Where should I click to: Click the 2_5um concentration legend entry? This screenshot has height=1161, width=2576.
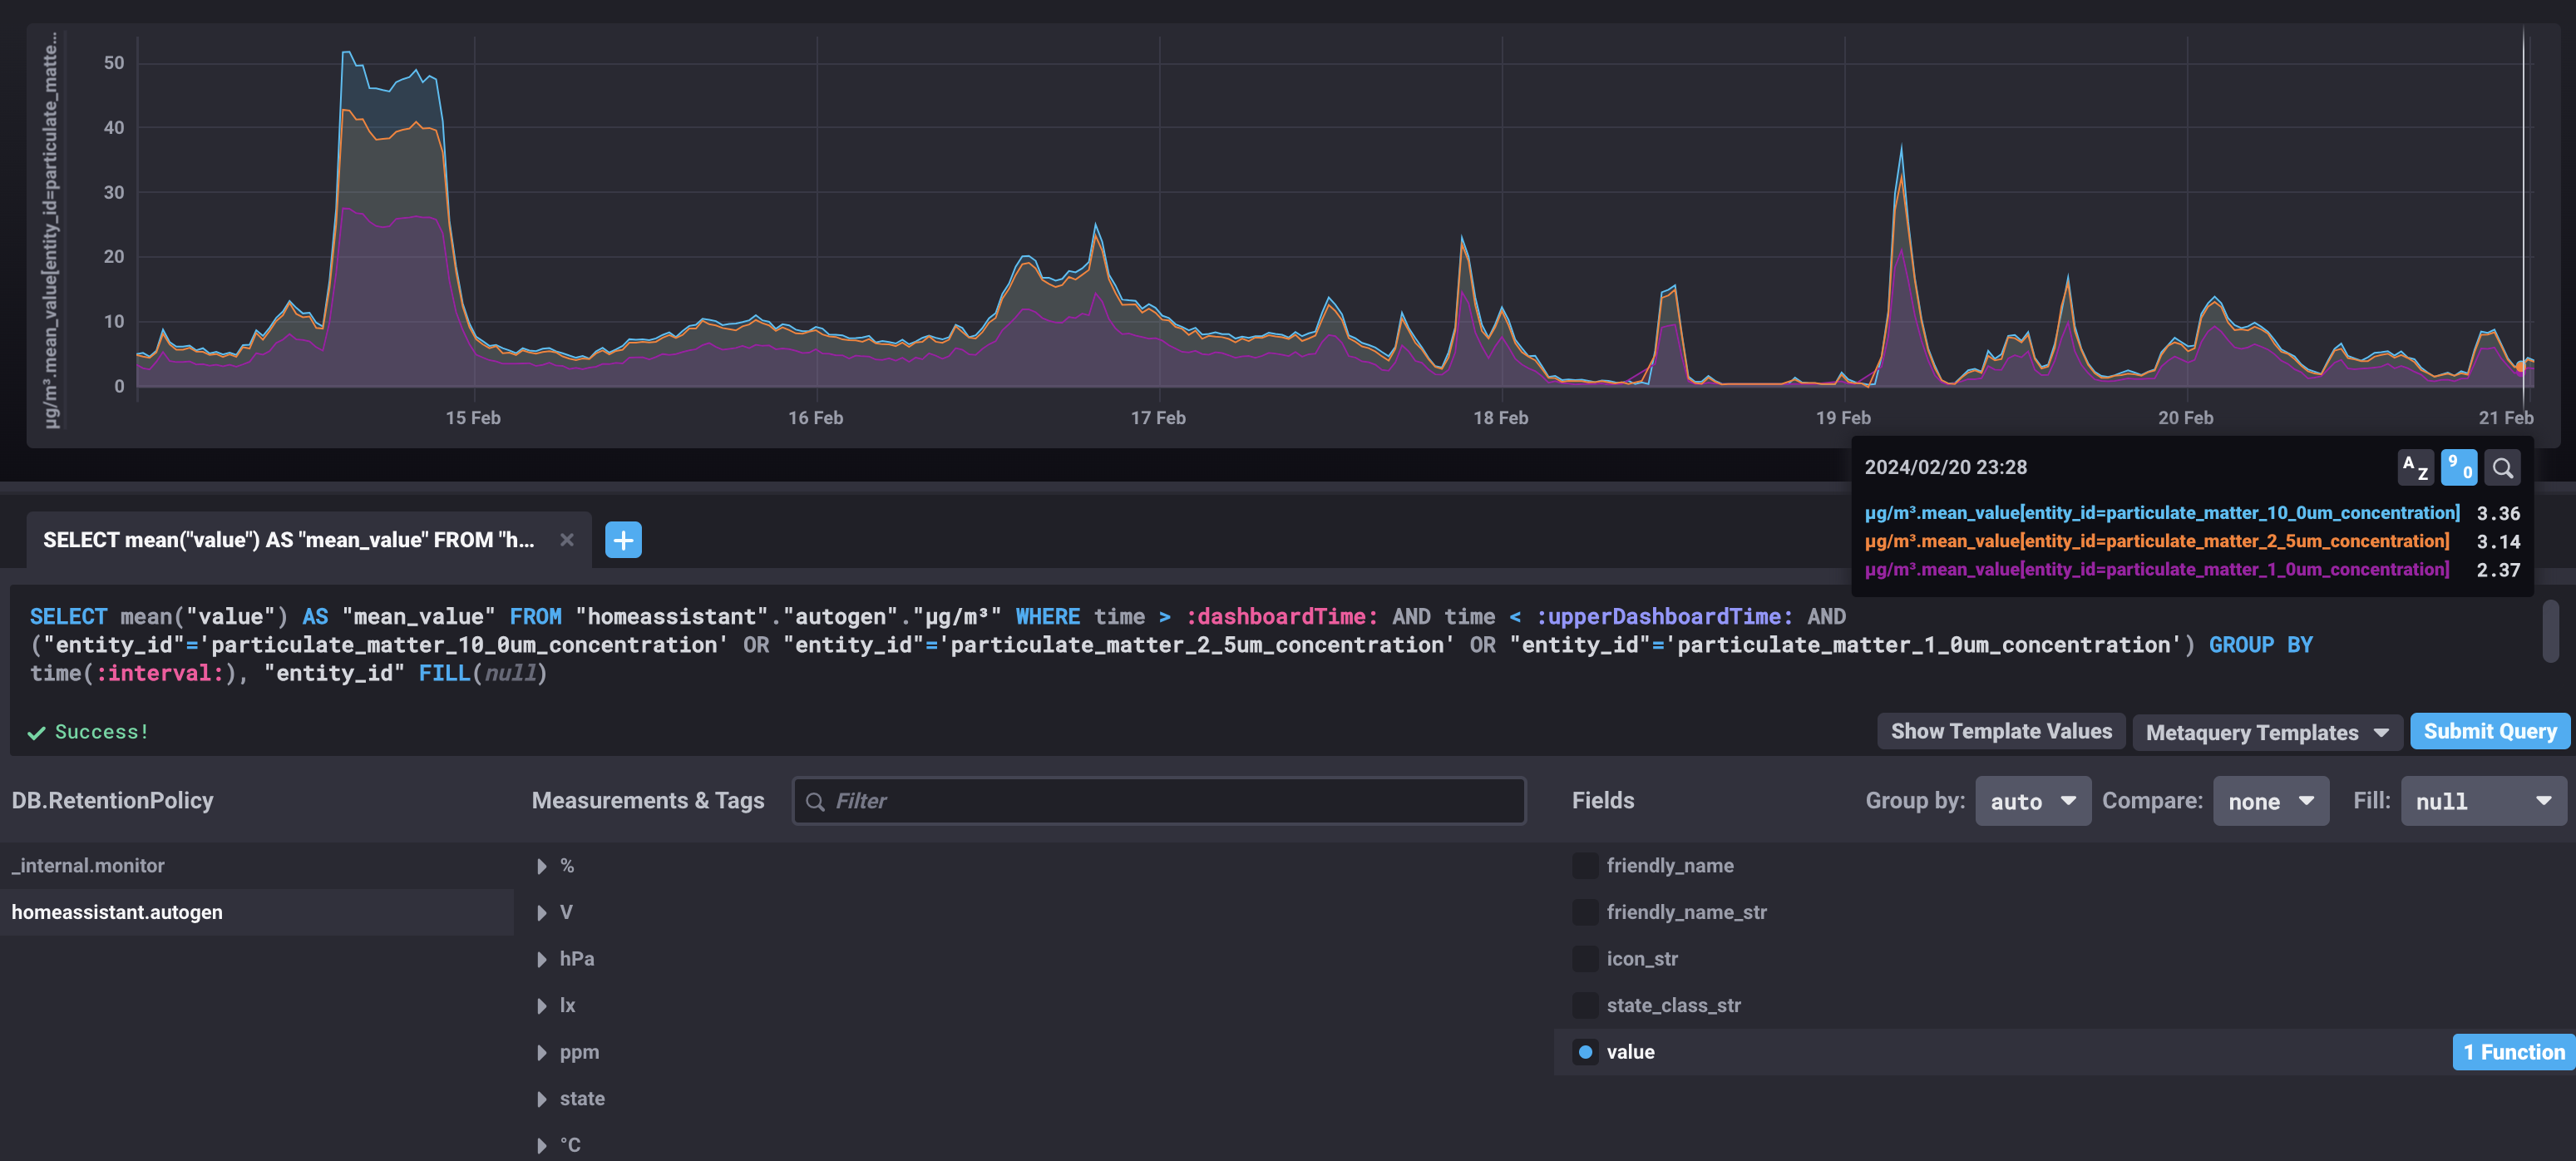click(x=2156, y=541)
